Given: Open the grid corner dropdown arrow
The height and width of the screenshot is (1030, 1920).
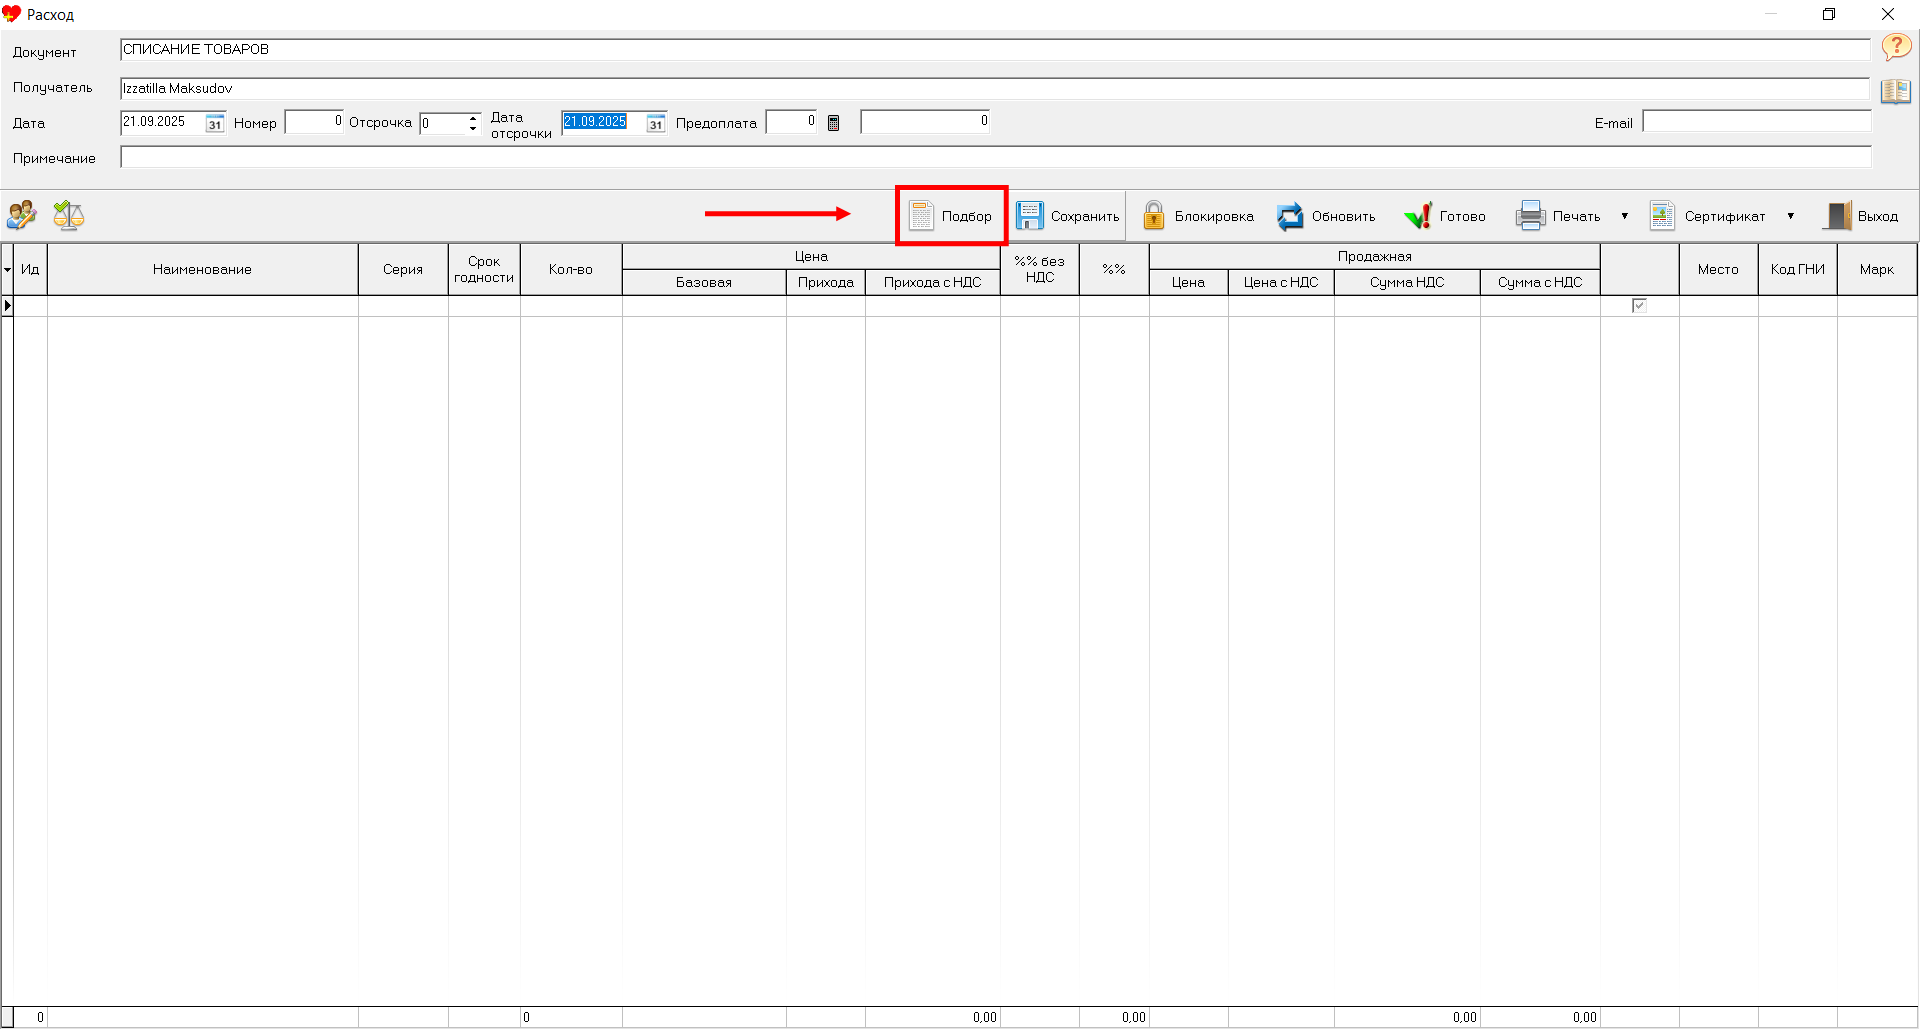Looking at the screenshot, I should pyautogui.click(x=7, y=270).
